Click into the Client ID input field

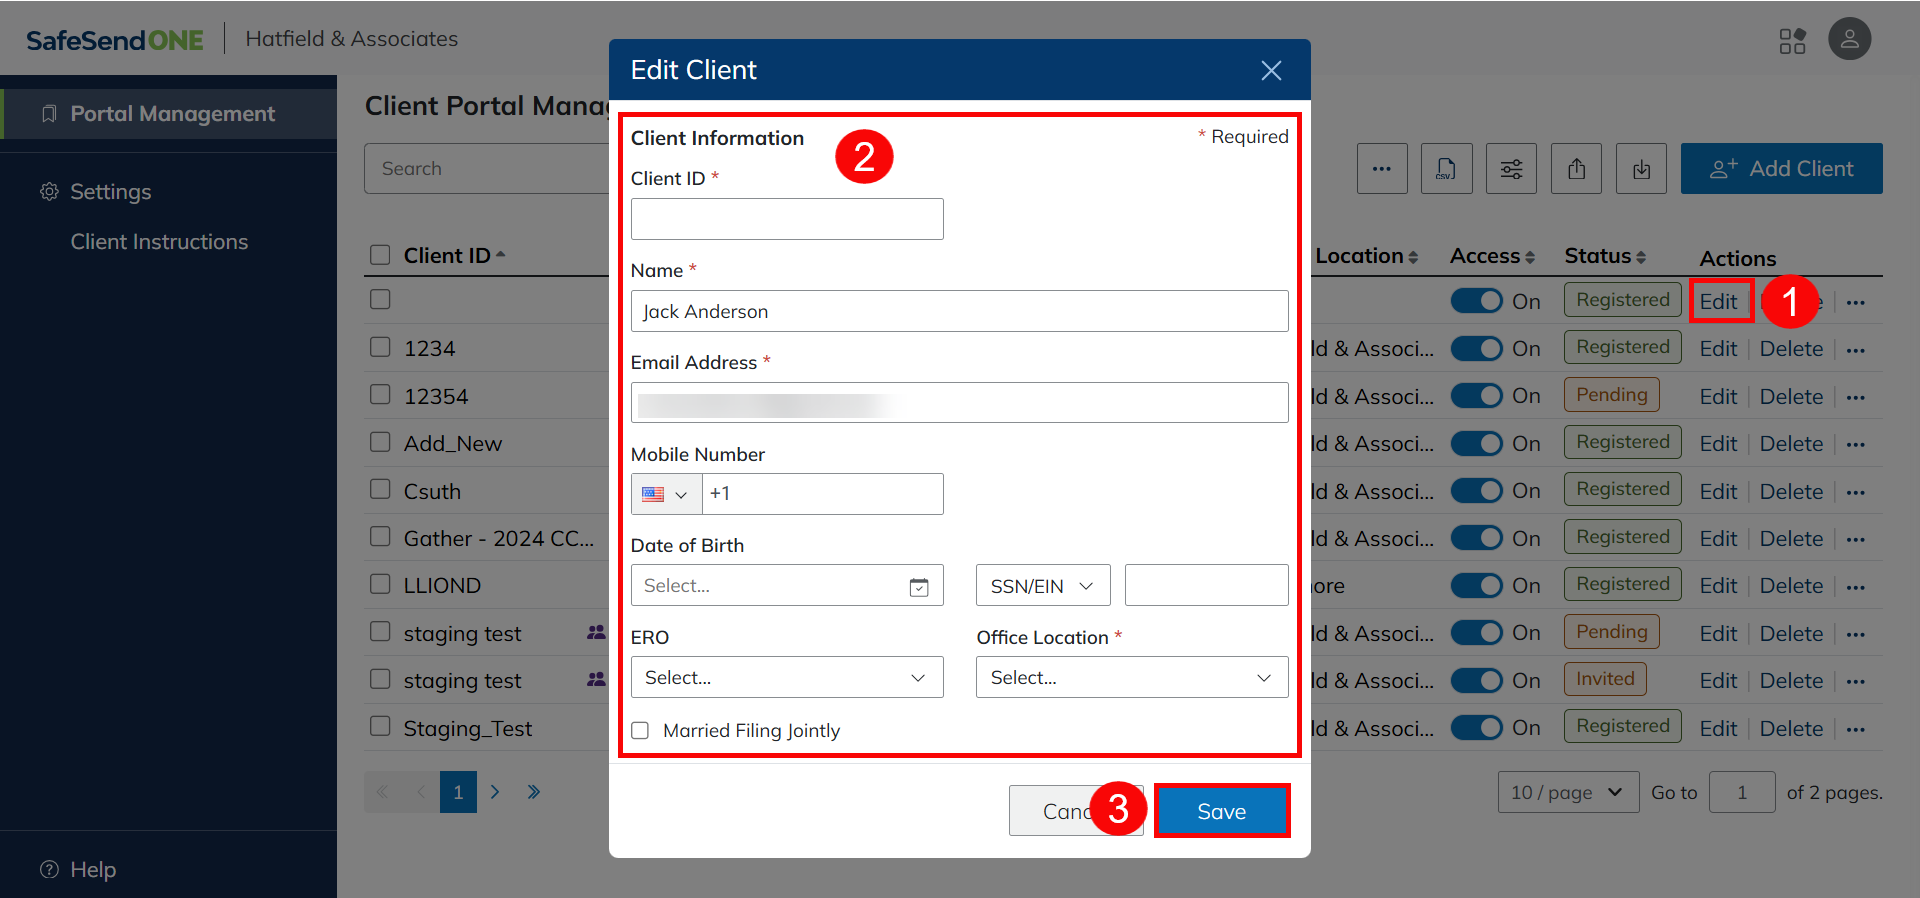(x=787, y=219)
